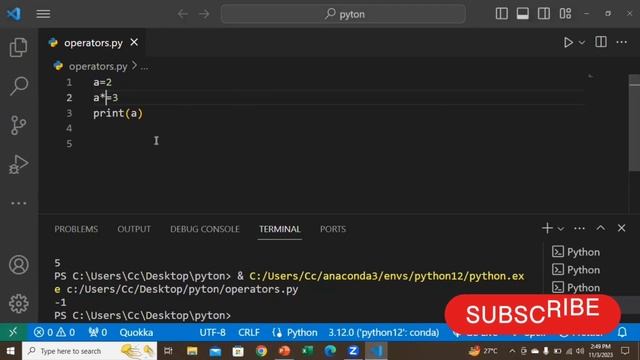Open terminal panel More Actions ellipsis
The height and width of the screenshot is (360, 640).
tap(579, 228)
